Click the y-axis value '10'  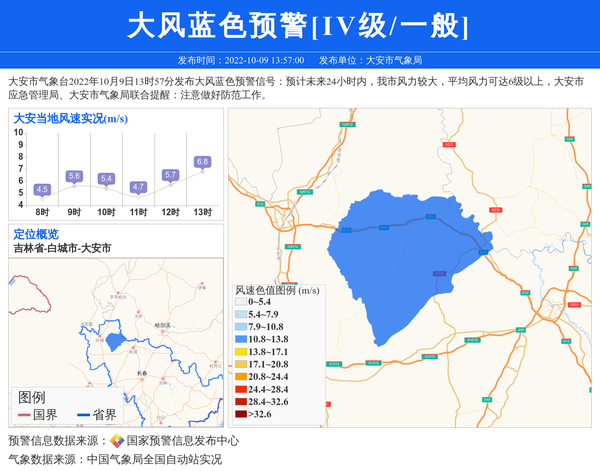pyautogui.click(x=18, y=132)
